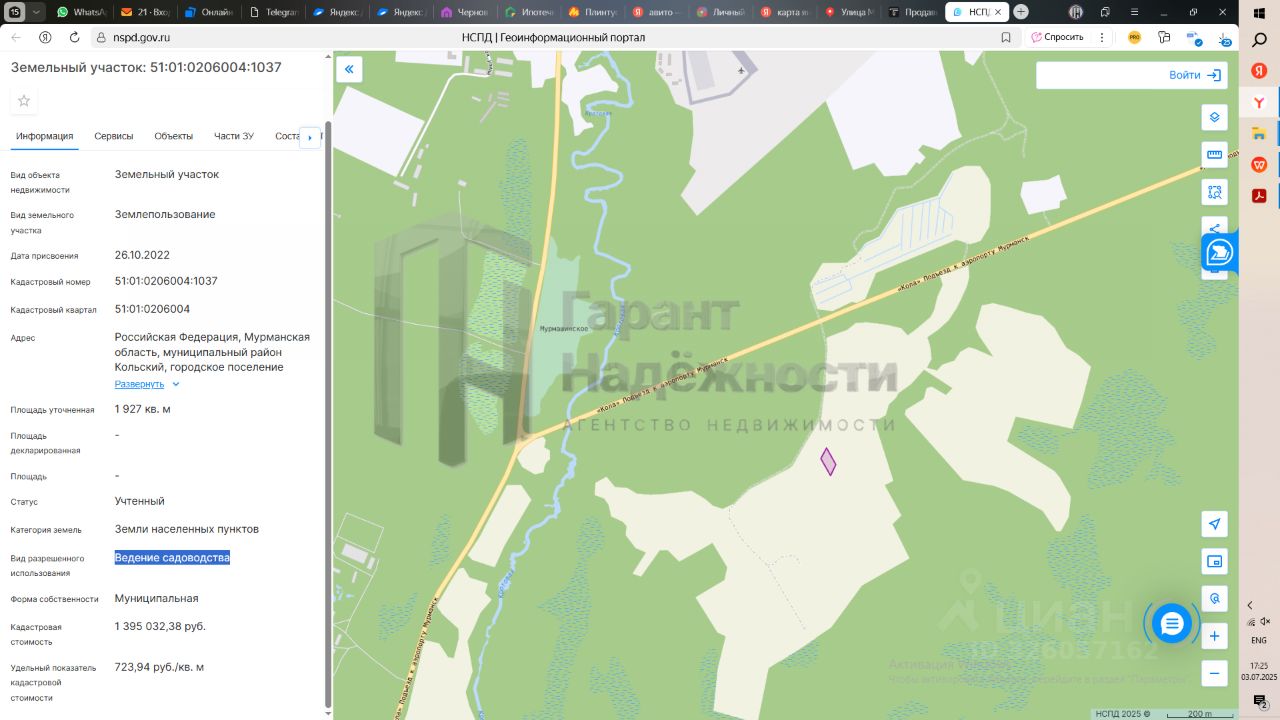Add land plot to favorites star

(24, 101)
